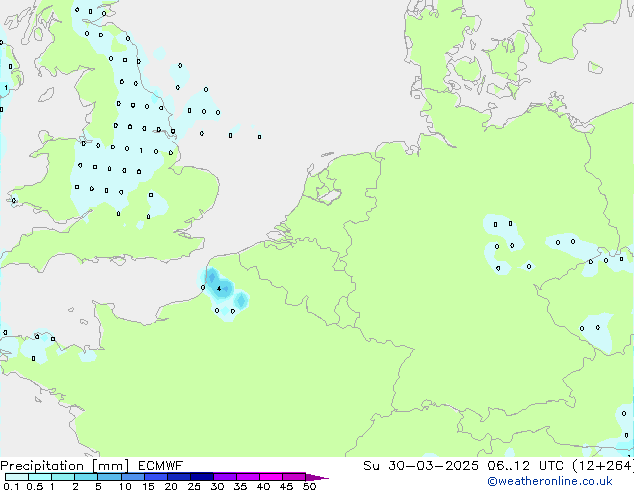This screenshot has height=490, width=634.
Task: Select legend swatch between 10 and 15
Action: (x=135, y=478)
